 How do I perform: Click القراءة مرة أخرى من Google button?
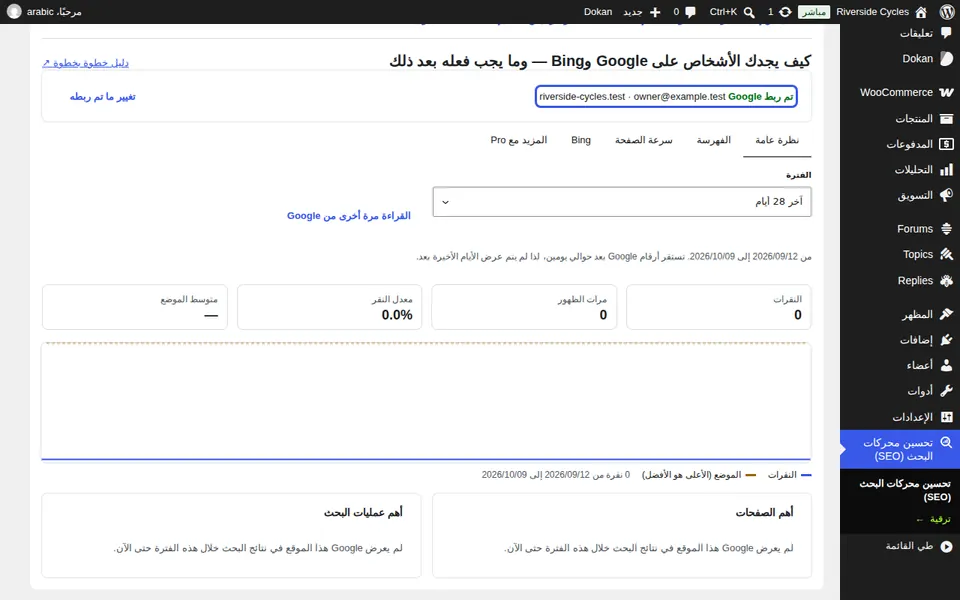coord(349,216)
